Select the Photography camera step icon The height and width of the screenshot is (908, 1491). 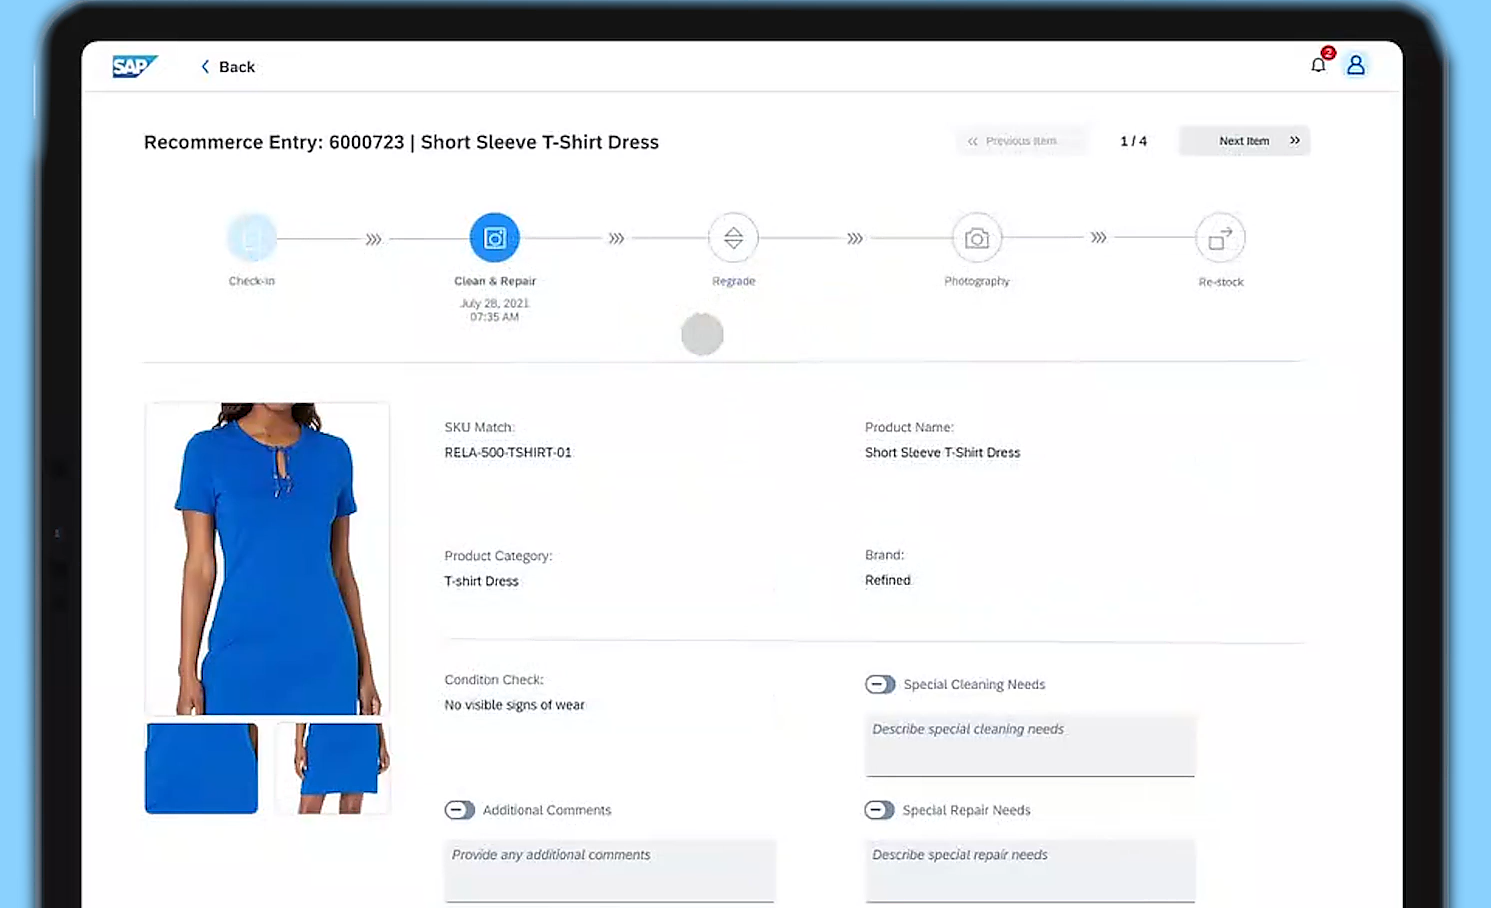click(x=977, y=238)
